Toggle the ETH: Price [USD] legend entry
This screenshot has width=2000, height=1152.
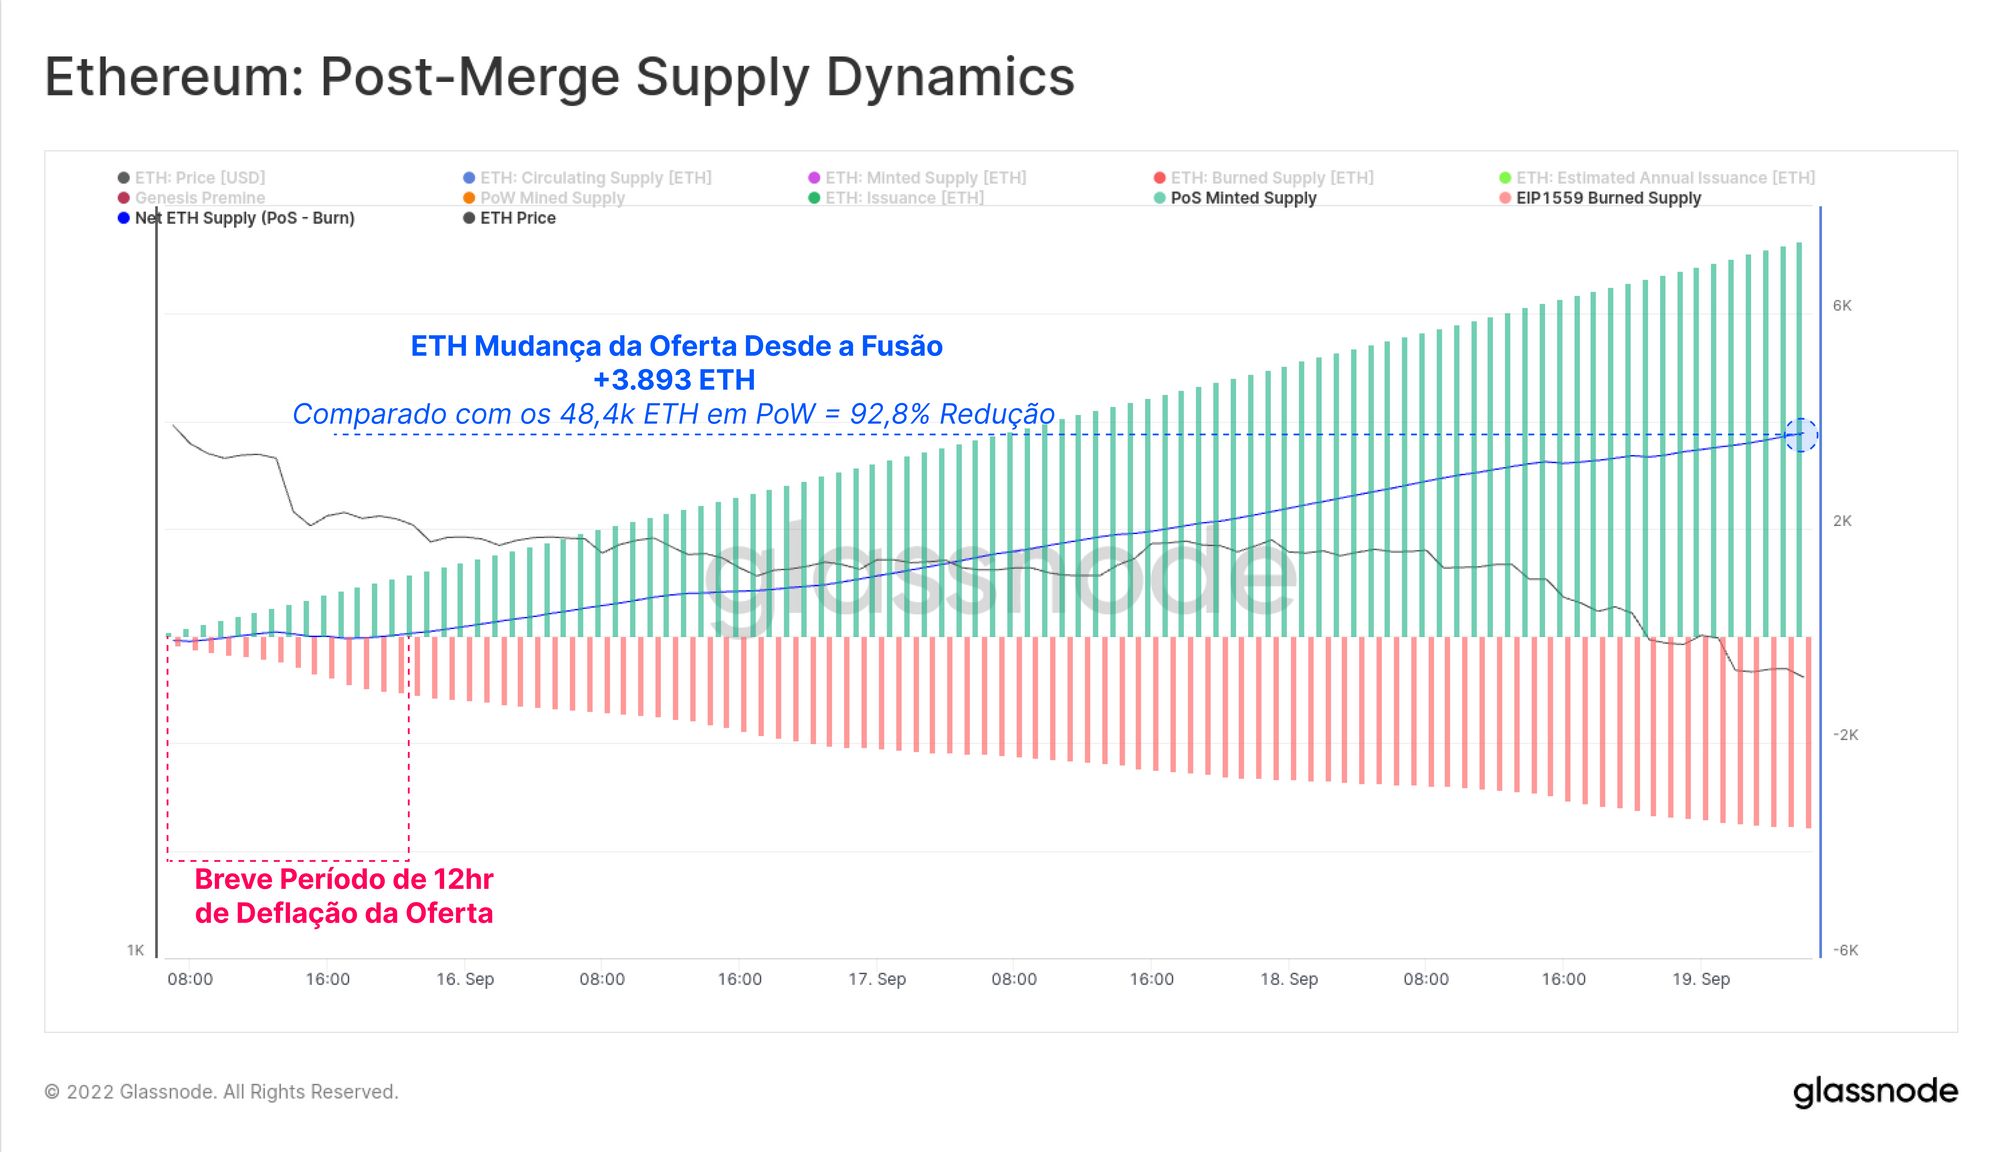pyautogui.click(x=200, y=178)
